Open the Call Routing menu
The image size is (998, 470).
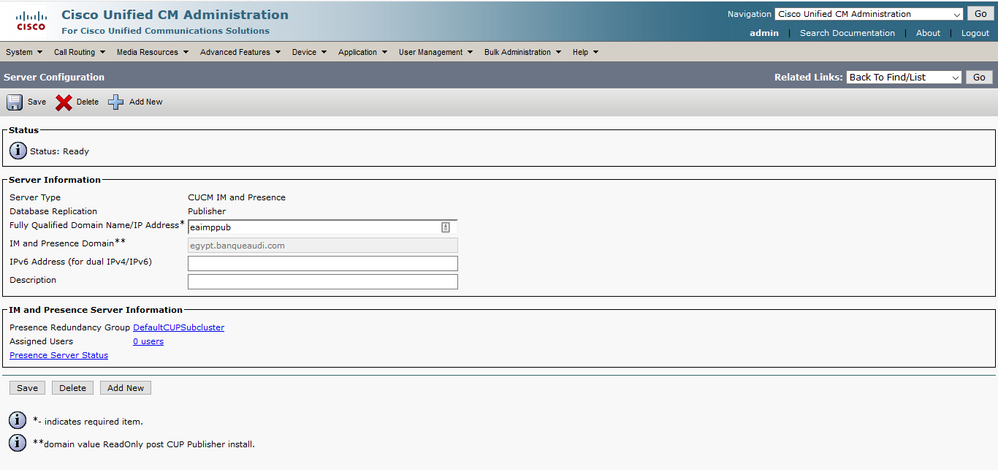80,52
